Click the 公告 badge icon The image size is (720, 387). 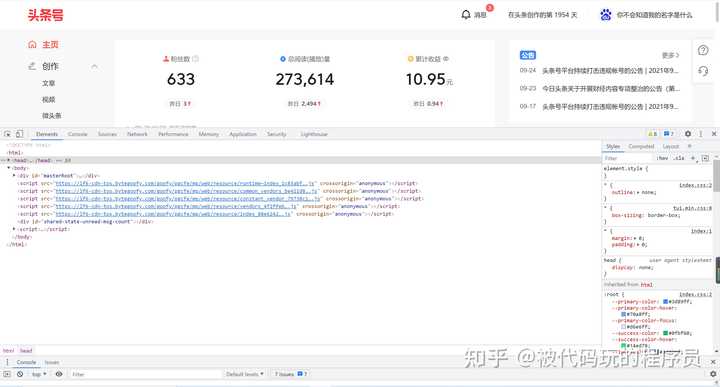(x=528, y=55)
